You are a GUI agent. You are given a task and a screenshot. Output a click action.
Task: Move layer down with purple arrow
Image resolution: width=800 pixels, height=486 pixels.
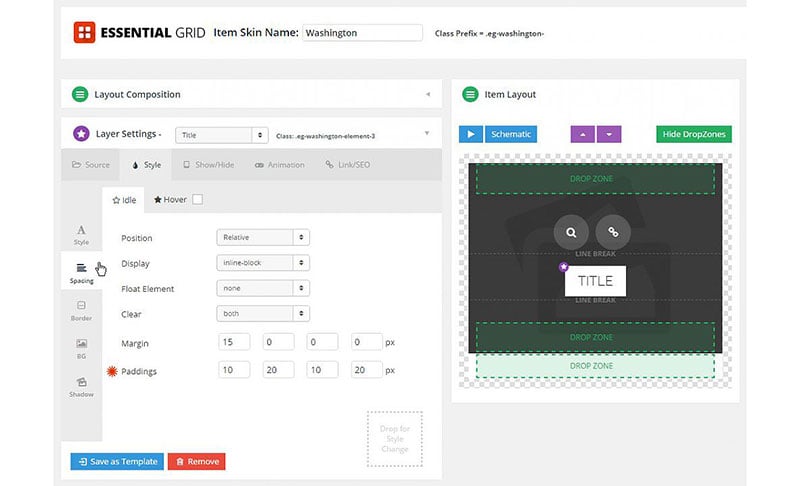(x=609, y=134)
